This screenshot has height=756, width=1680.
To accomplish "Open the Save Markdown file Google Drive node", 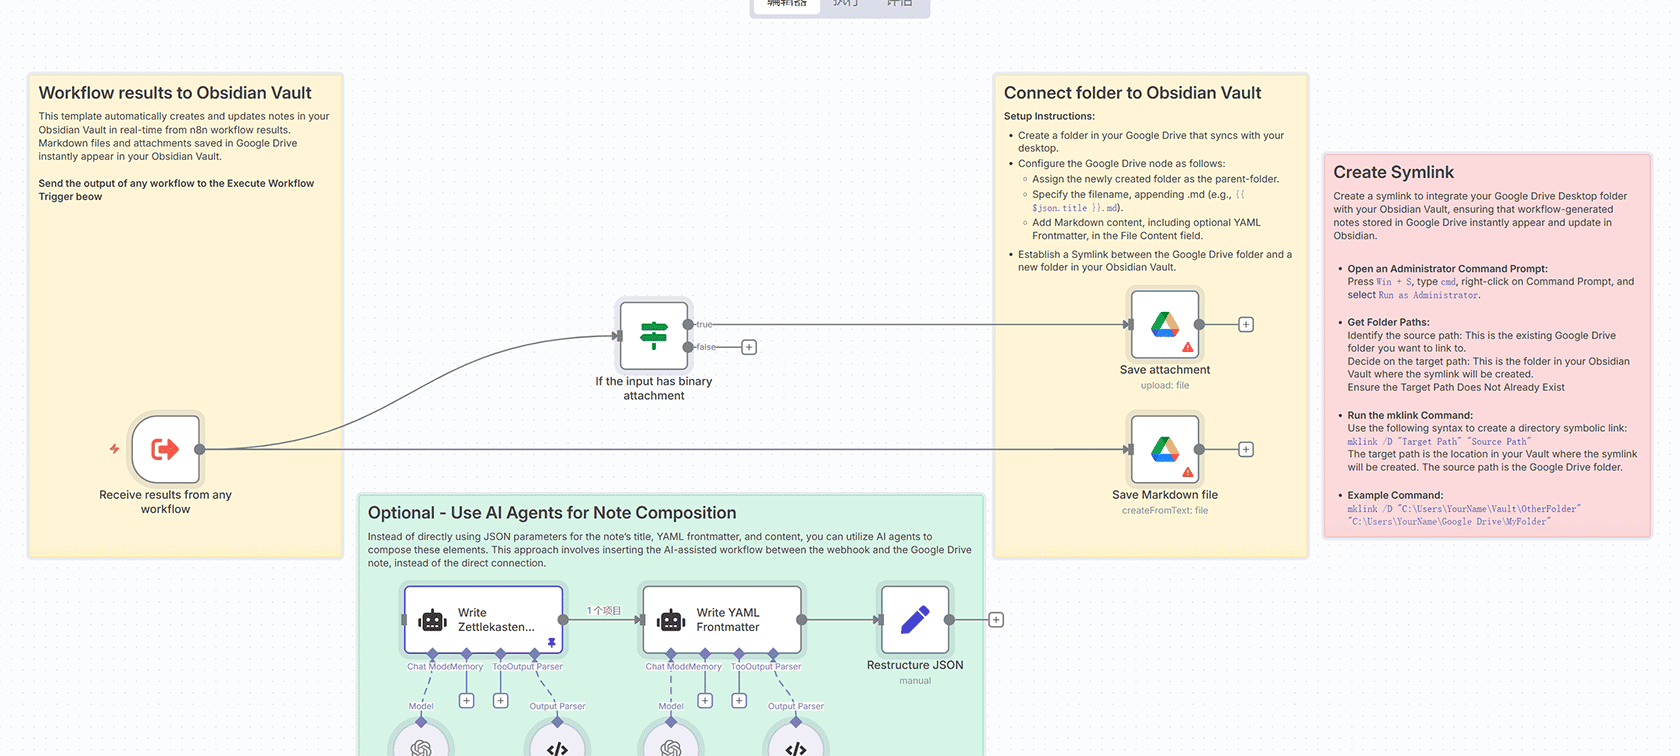I will (1164, 450).
